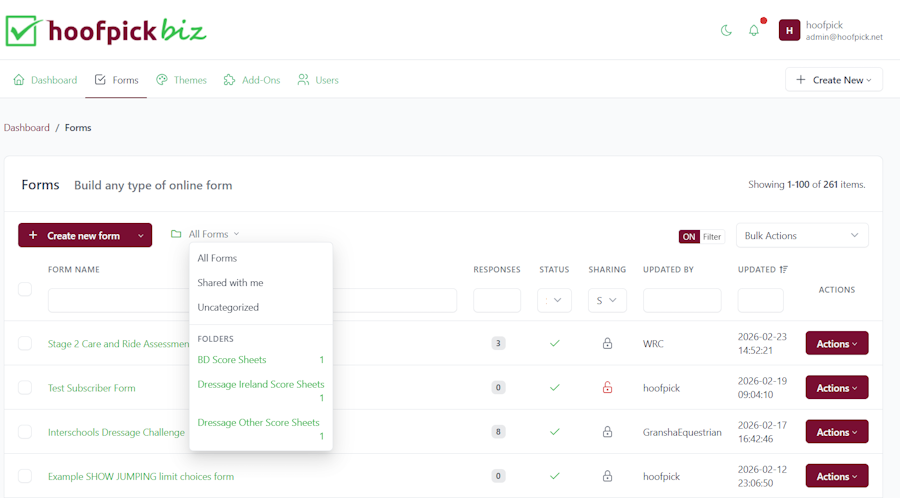Image resolution: width=900 pixels, height=498 pixels.
Task: Open the Sharing filter dropdown
Action: coord(607,300)
